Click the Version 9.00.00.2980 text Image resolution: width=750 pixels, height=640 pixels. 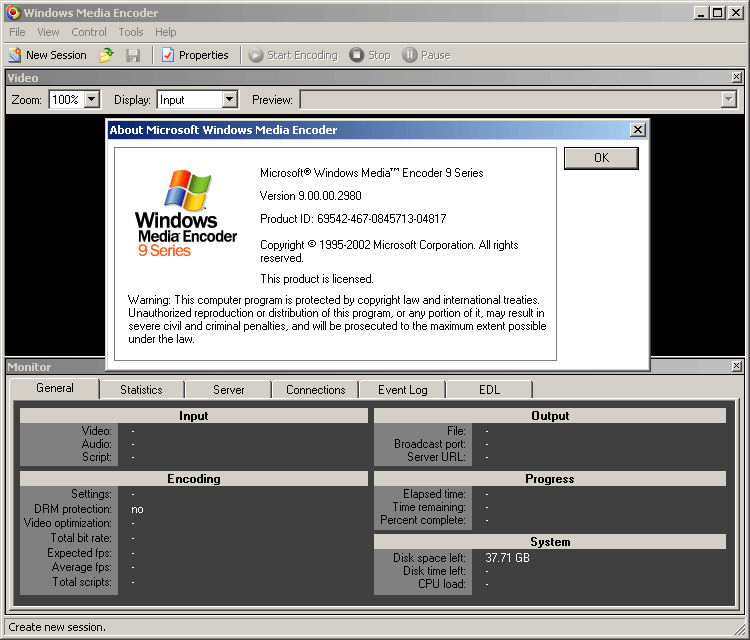(x=310, y=196)
